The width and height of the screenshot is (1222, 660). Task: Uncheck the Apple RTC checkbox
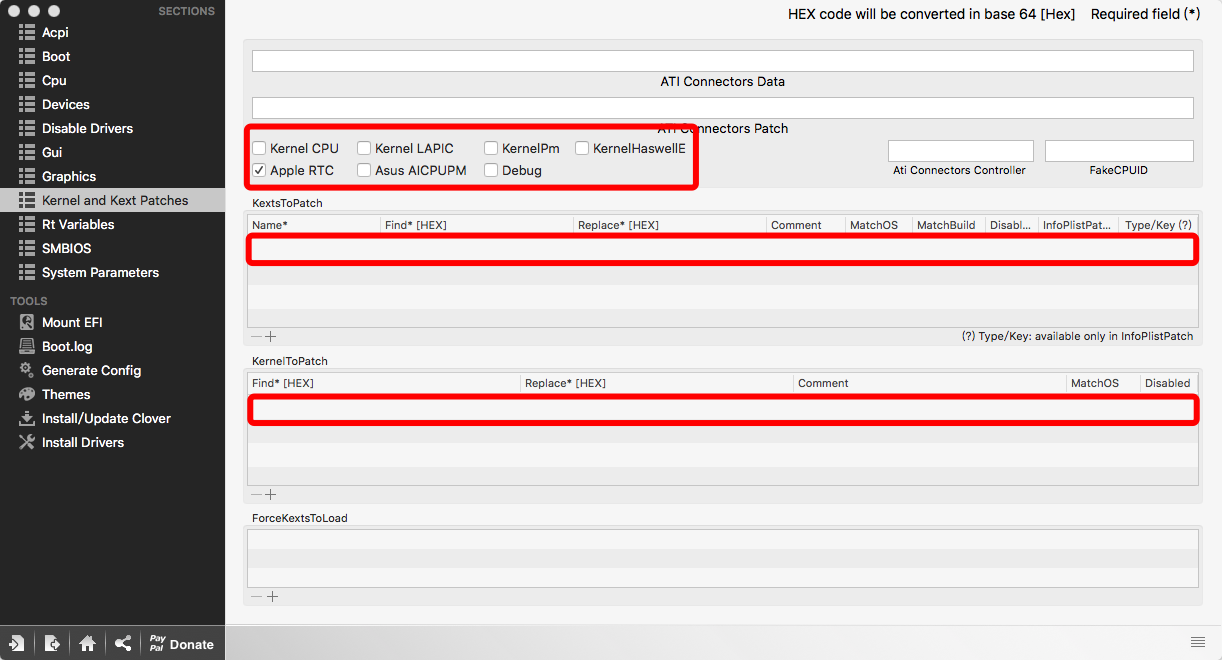click(259, 170)
